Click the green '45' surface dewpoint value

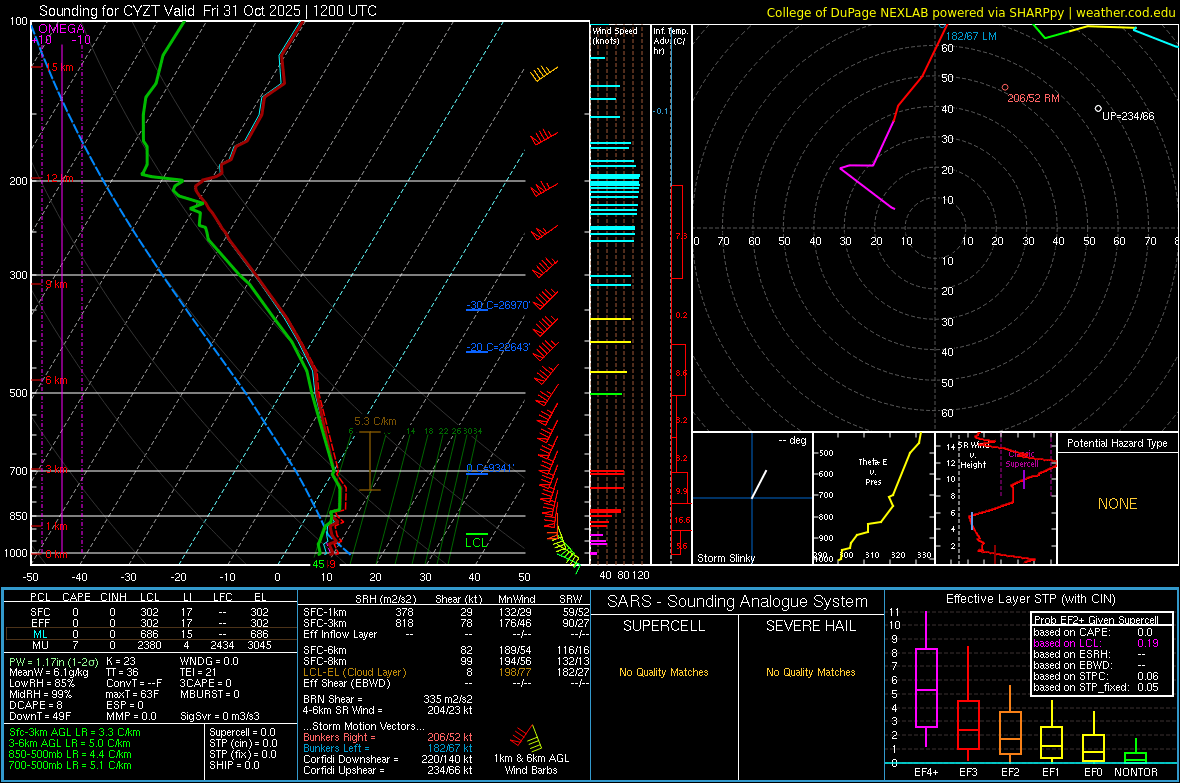tap(318, 565)
